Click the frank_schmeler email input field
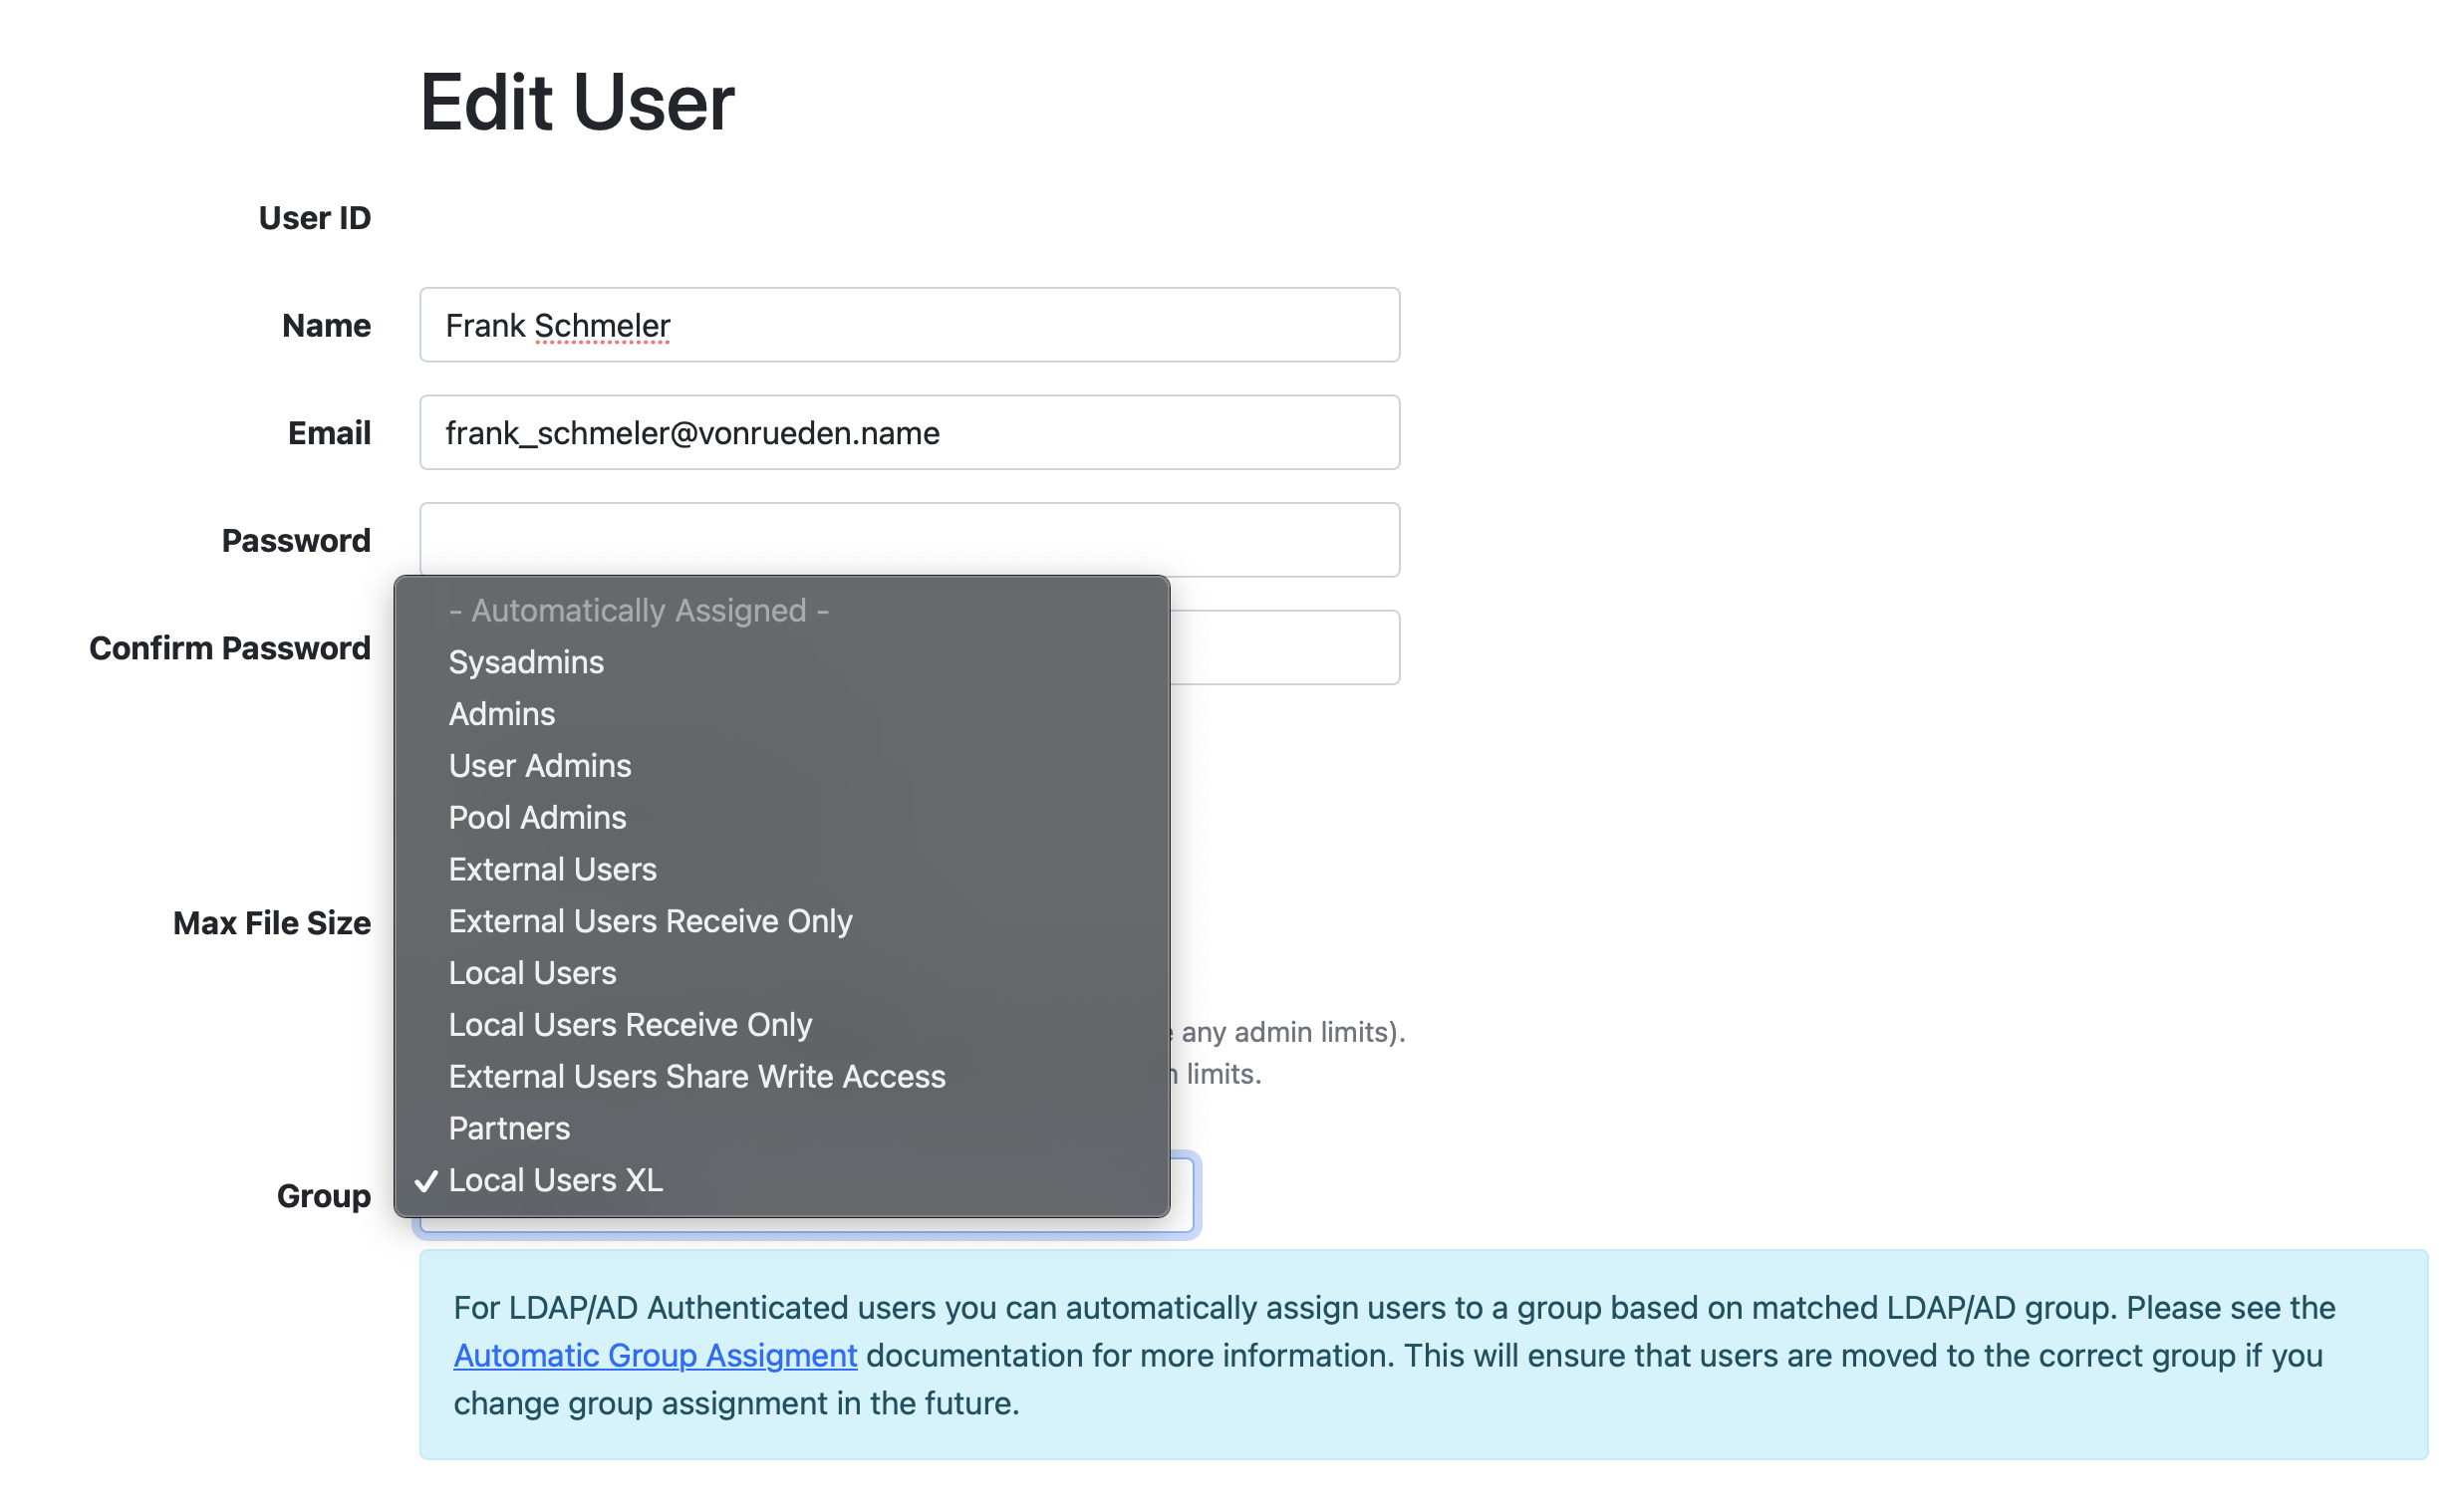2445x1512 pixels. click(908, 432)
